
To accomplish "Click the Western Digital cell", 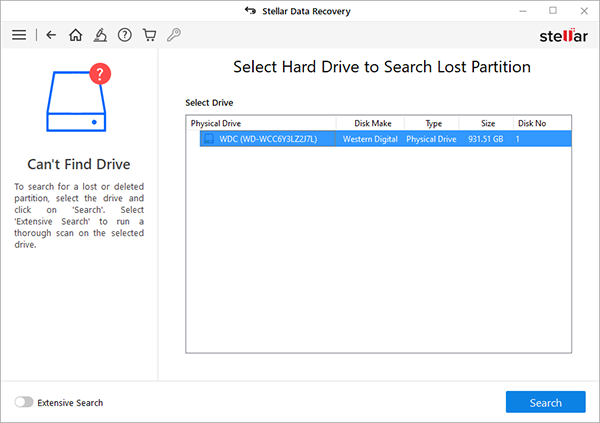I will click(x=370, y=139).
